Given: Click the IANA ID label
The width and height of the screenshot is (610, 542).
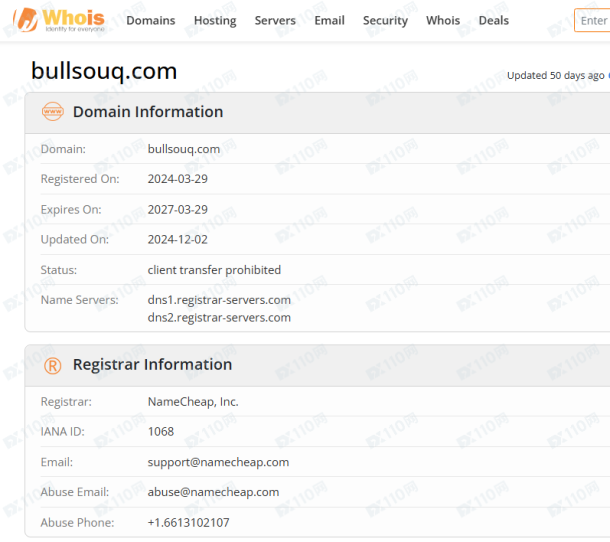Looking at the screenshot, I should point(63,431).
